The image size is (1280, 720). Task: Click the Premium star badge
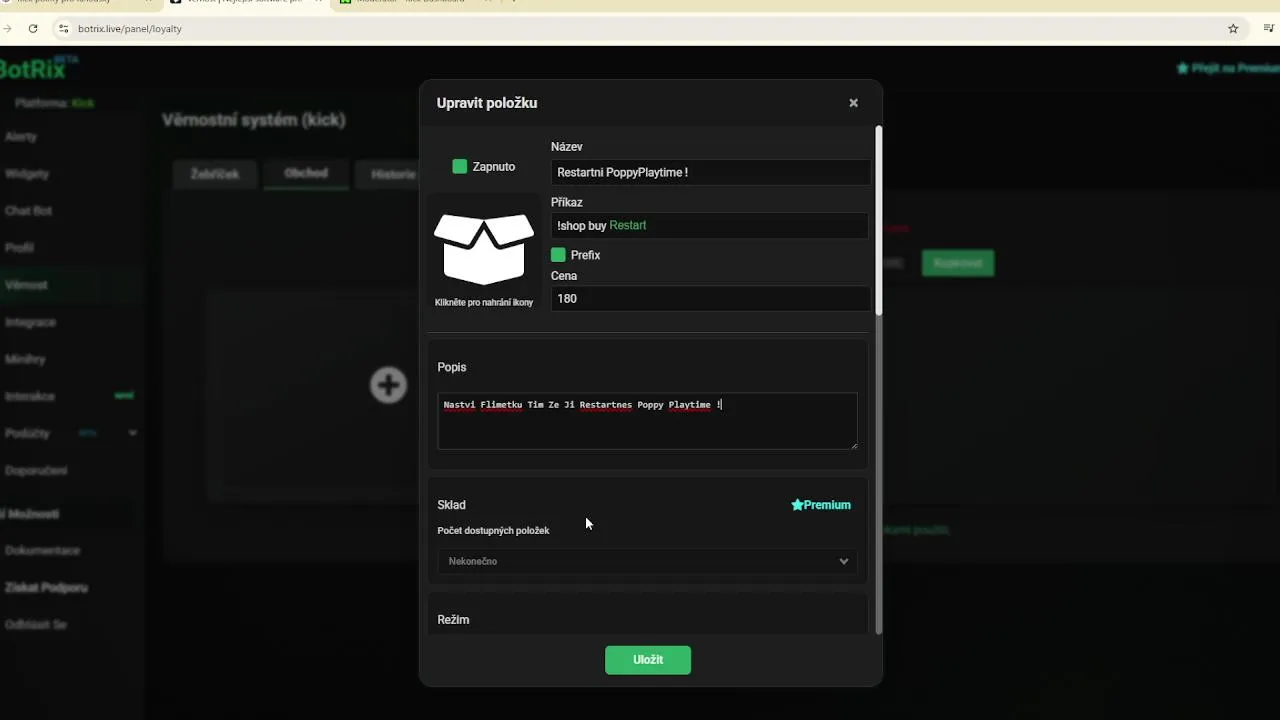pyautogui.click(x=821, y=505)
